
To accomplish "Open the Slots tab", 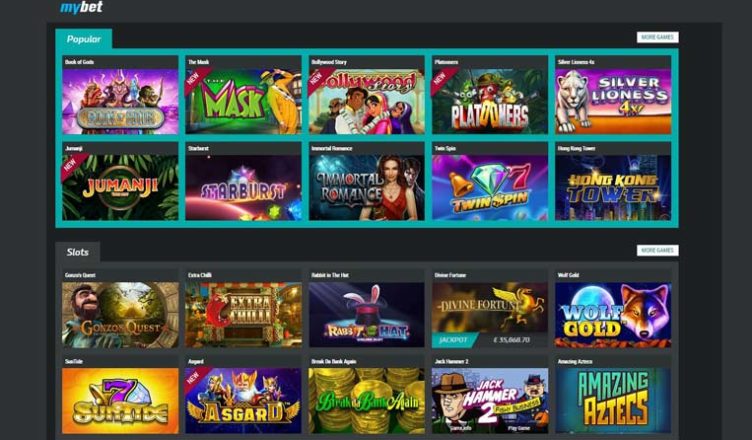I will [77, 252].
